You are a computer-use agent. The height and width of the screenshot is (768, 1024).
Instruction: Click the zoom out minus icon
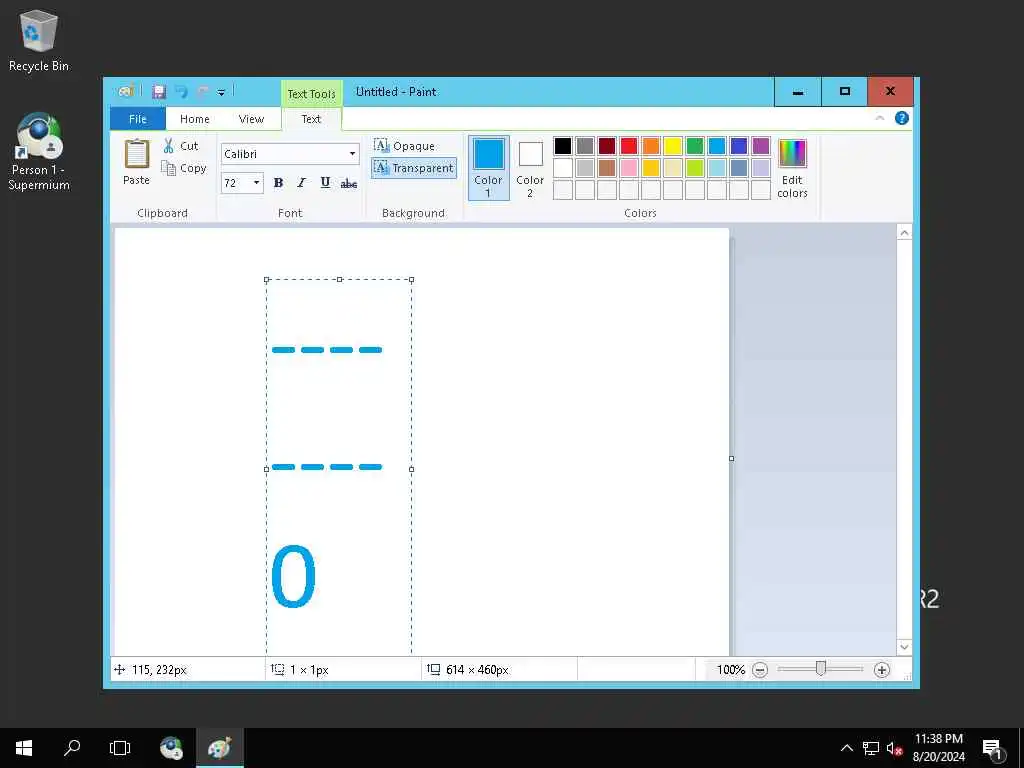pyautogui.click(x=760, y=670)
